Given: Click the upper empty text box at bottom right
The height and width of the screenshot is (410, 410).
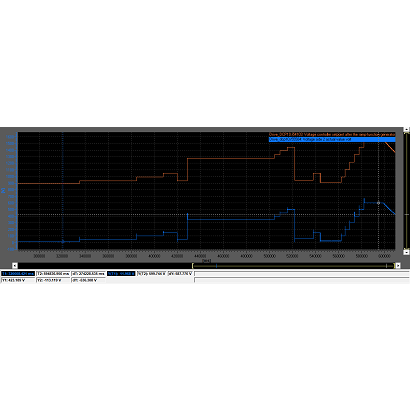Looking at the screenshot, I should (302, 274).
